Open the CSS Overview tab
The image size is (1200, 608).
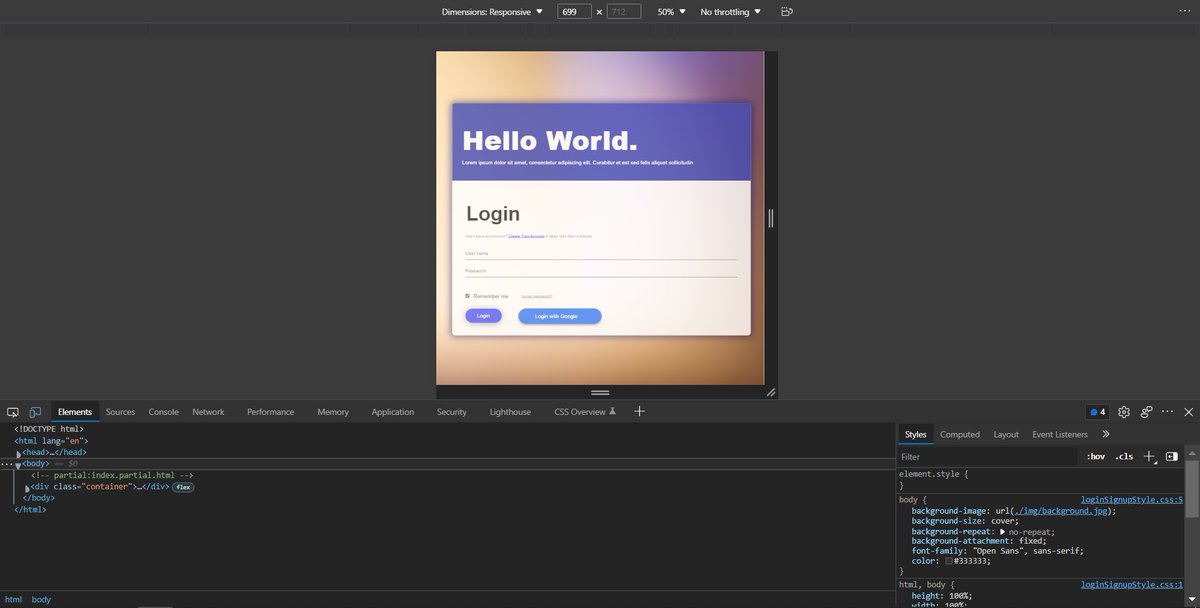pyautogui.click(x=585, y=412)
